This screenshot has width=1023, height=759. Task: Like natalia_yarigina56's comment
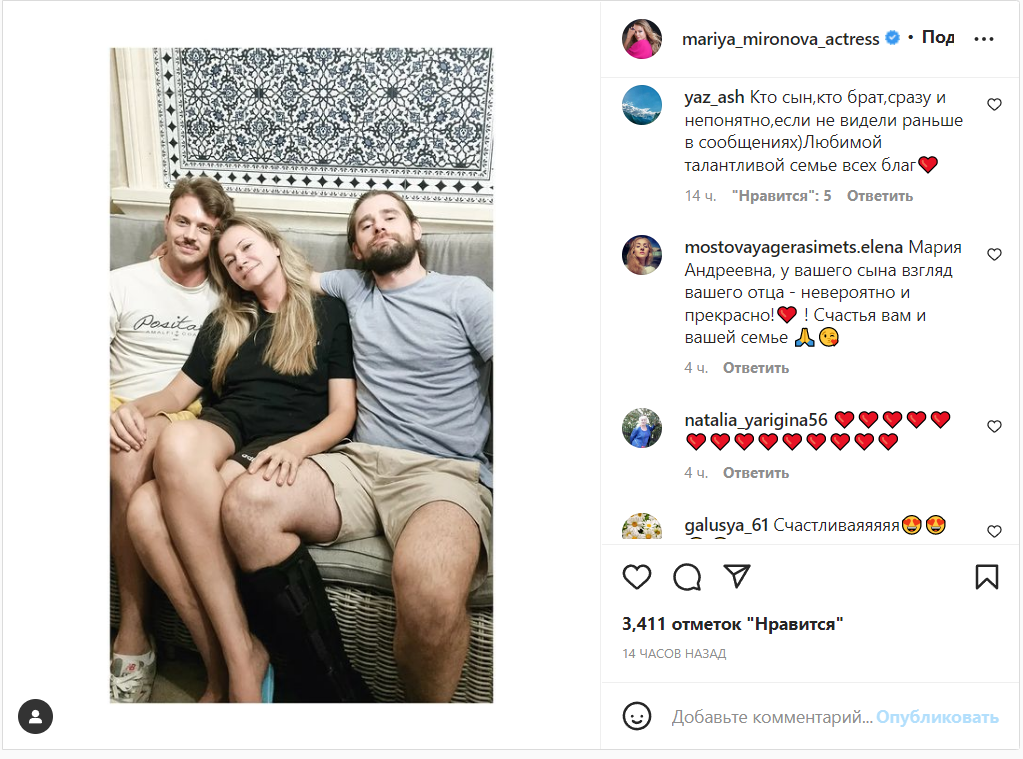tap(994, 427)
